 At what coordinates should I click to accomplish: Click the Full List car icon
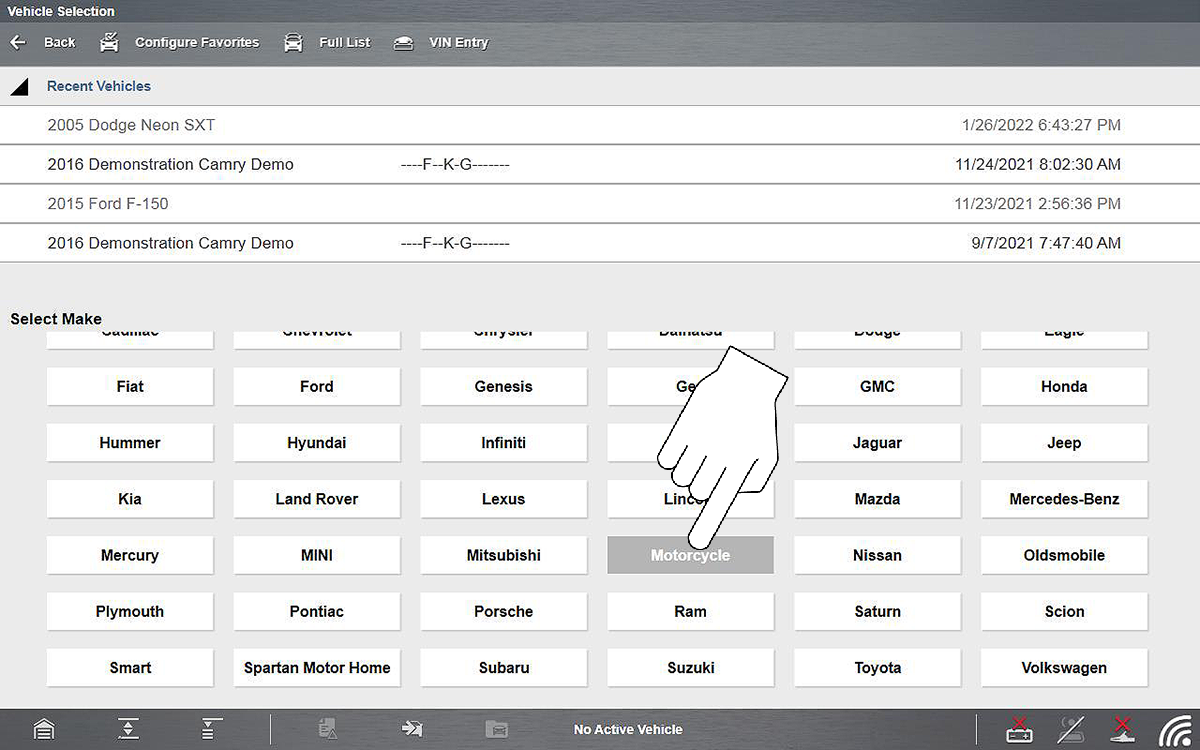[x=293, y=43]
